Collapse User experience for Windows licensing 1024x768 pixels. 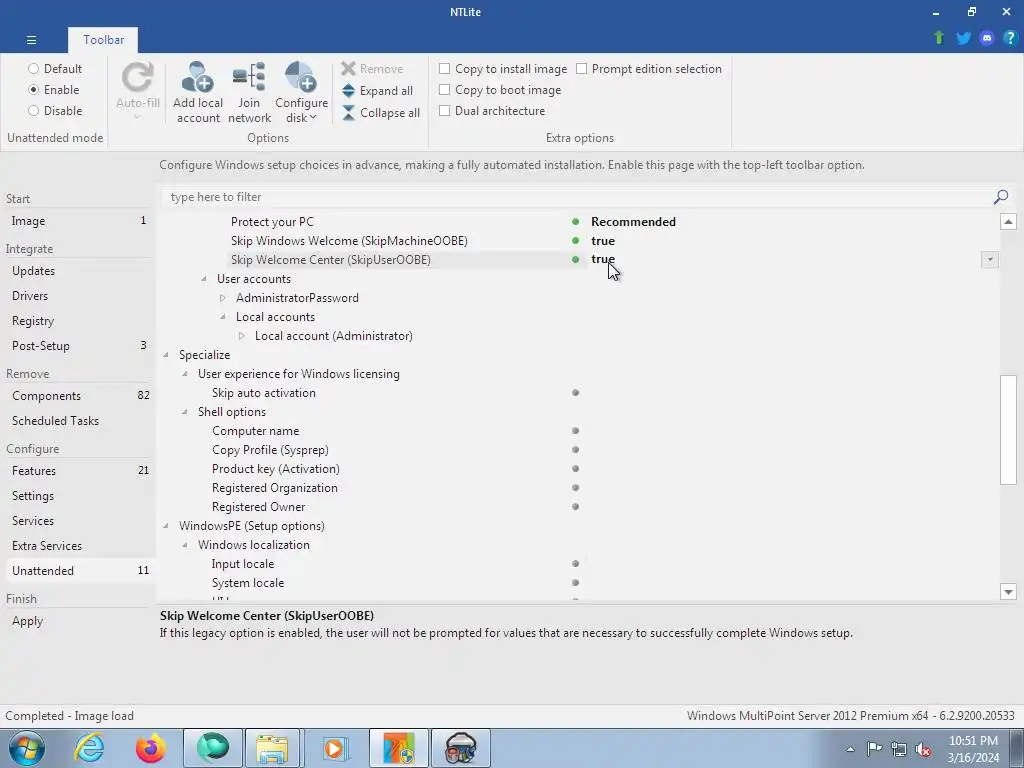click(185, 374)
